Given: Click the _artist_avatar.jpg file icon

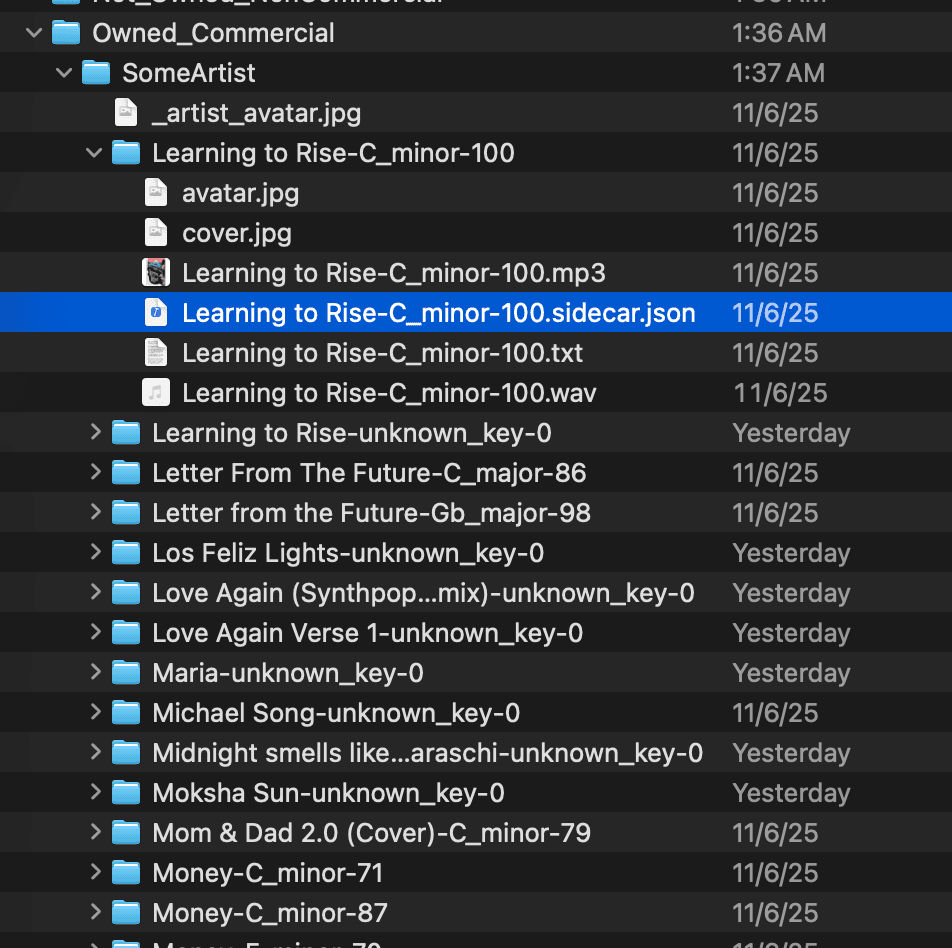Looking at the screenshot, I should click(x=125, y=113).
